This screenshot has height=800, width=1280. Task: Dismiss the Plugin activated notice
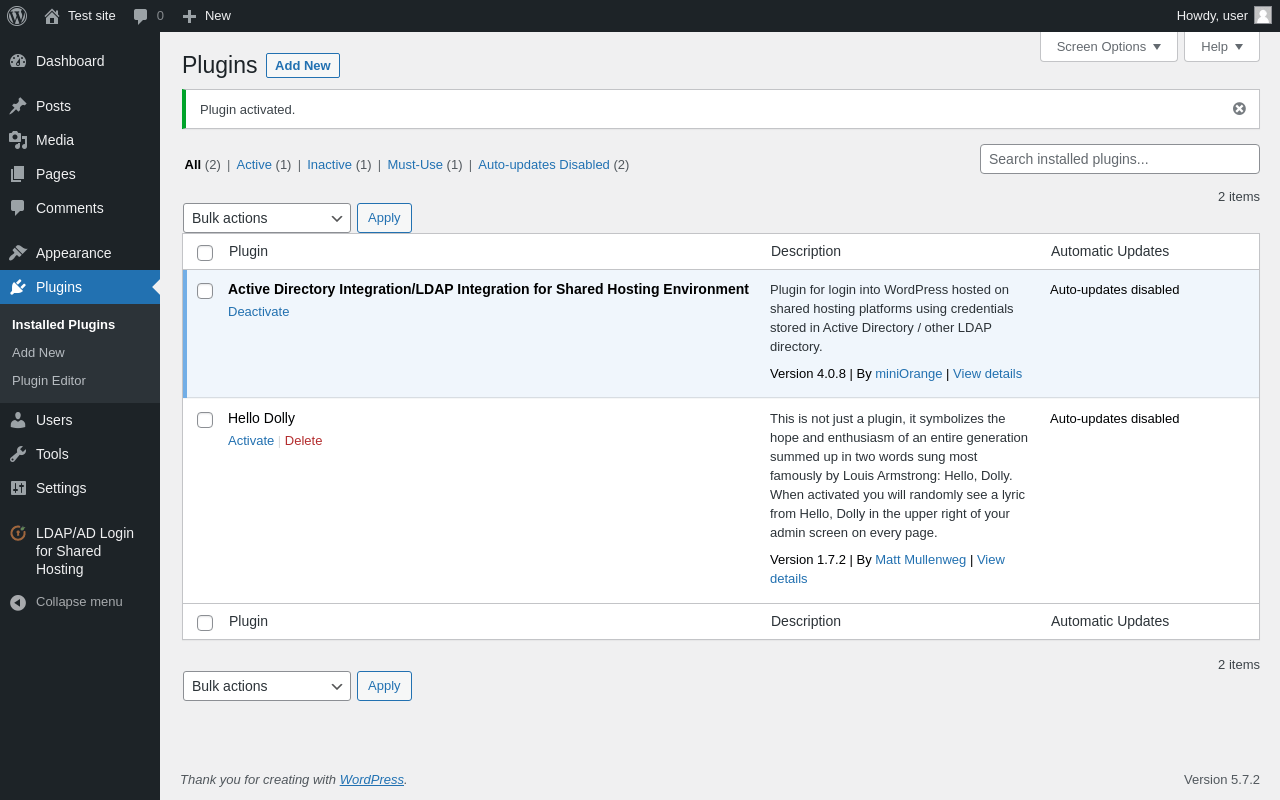point(1239,109)
